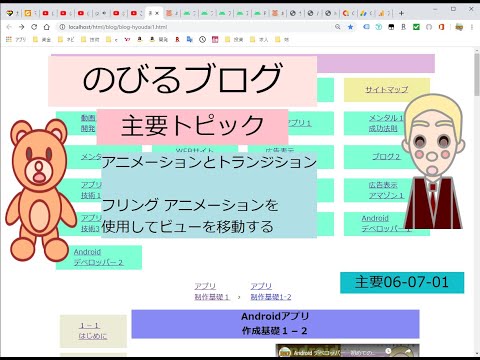Open the last bookmark folder on the right

pos(282,39)
